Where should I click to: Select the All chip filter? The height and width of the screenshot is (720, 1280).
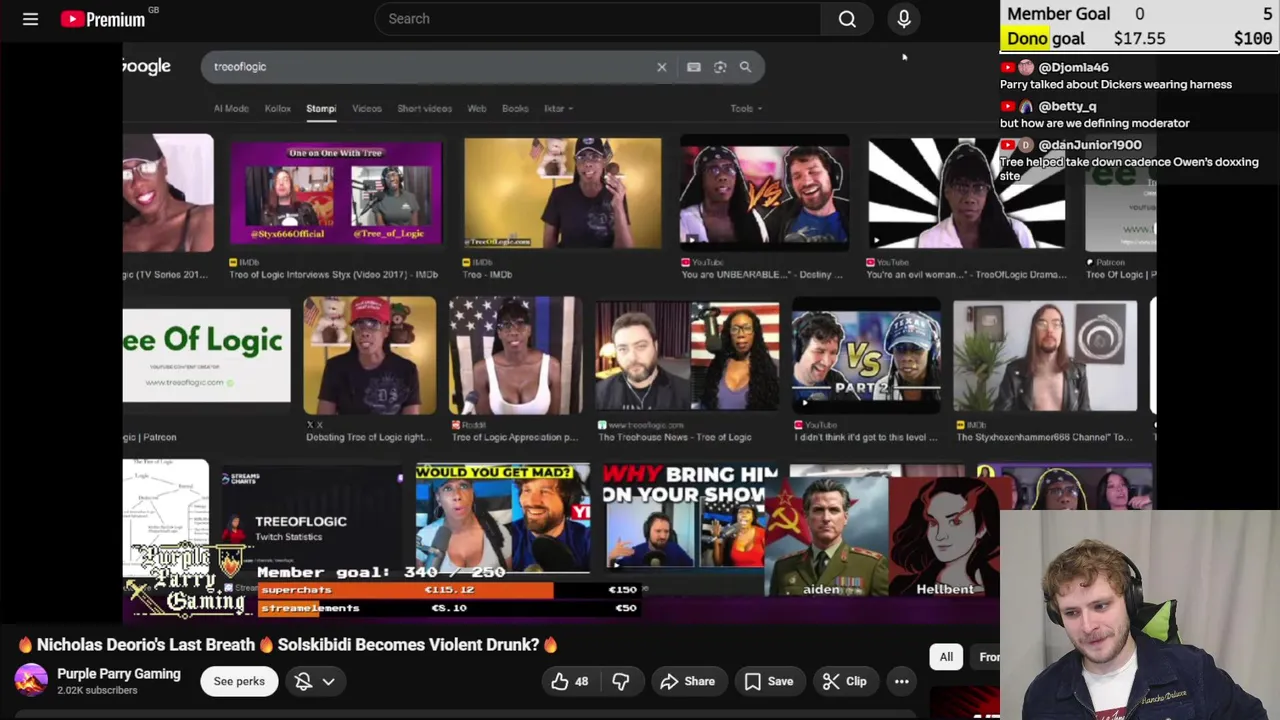(946, 657)
